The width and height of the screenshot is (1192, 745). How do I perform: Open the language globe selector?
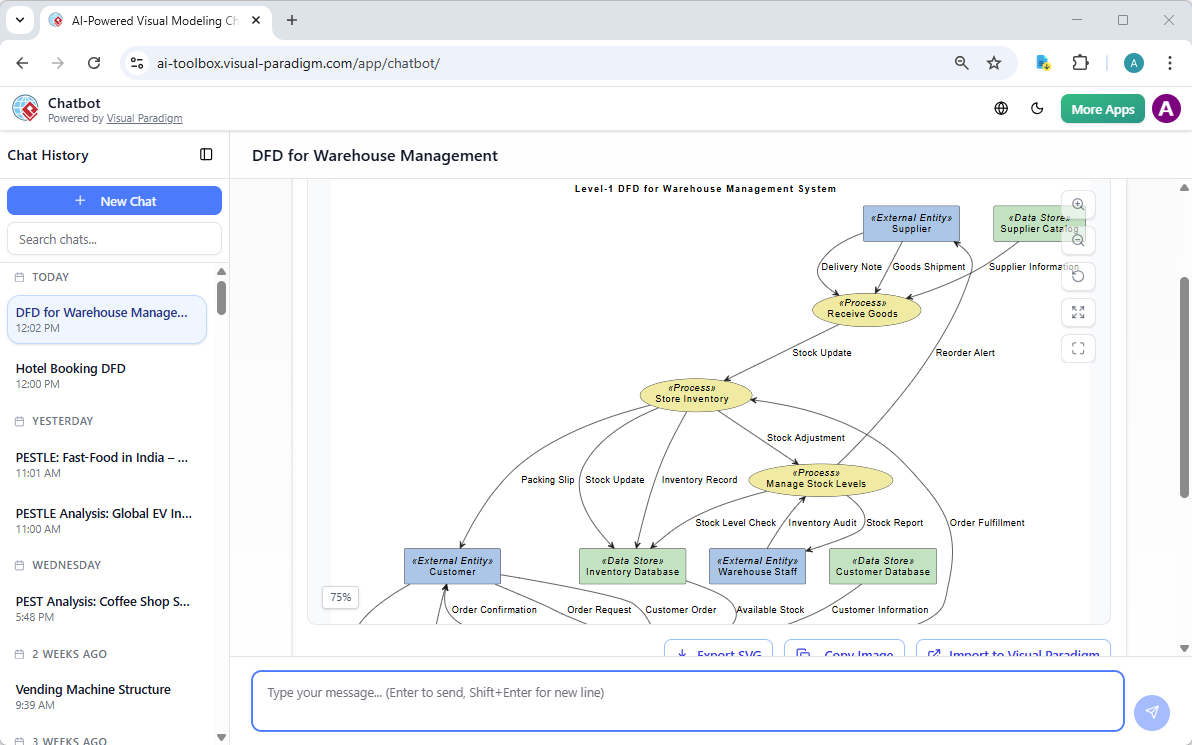[1001, 108]
